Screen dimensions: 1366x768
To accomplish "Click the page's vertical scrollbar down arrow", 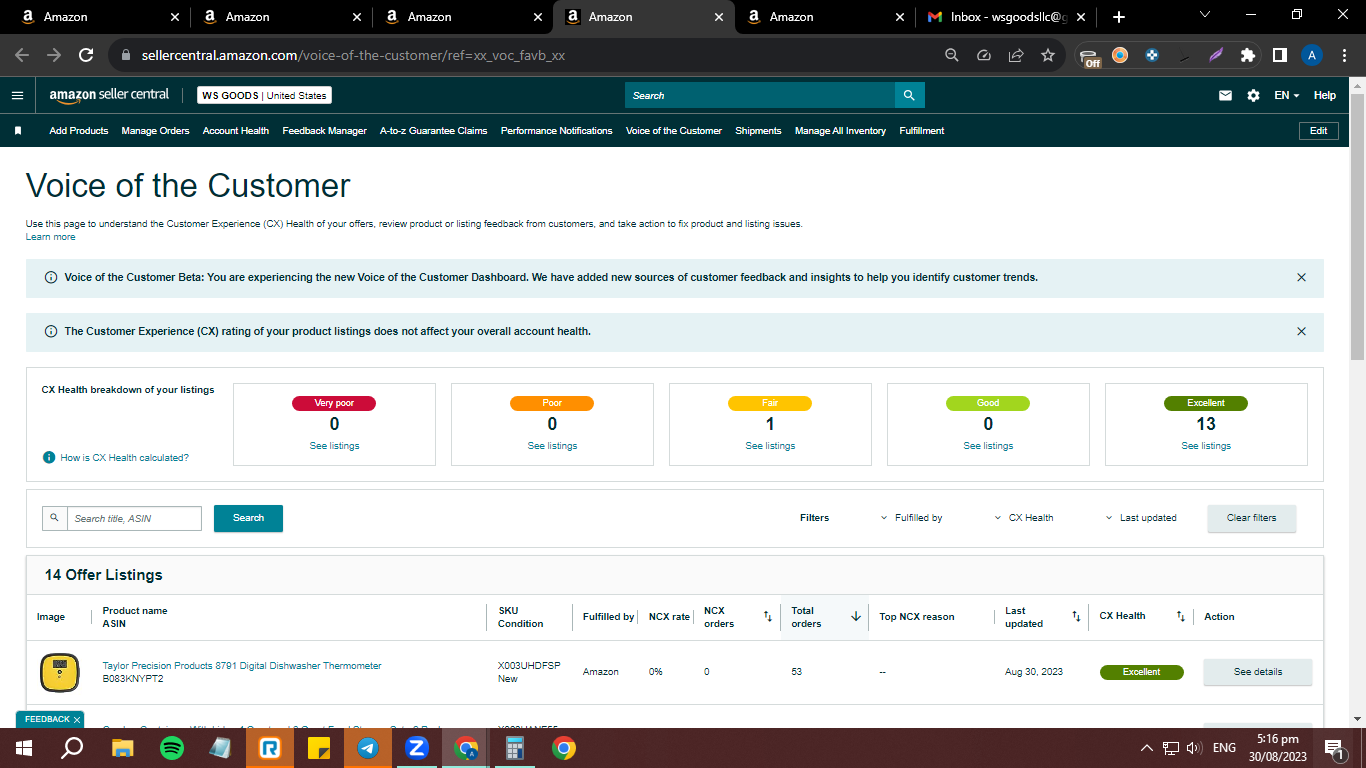I will [1357, 718].
